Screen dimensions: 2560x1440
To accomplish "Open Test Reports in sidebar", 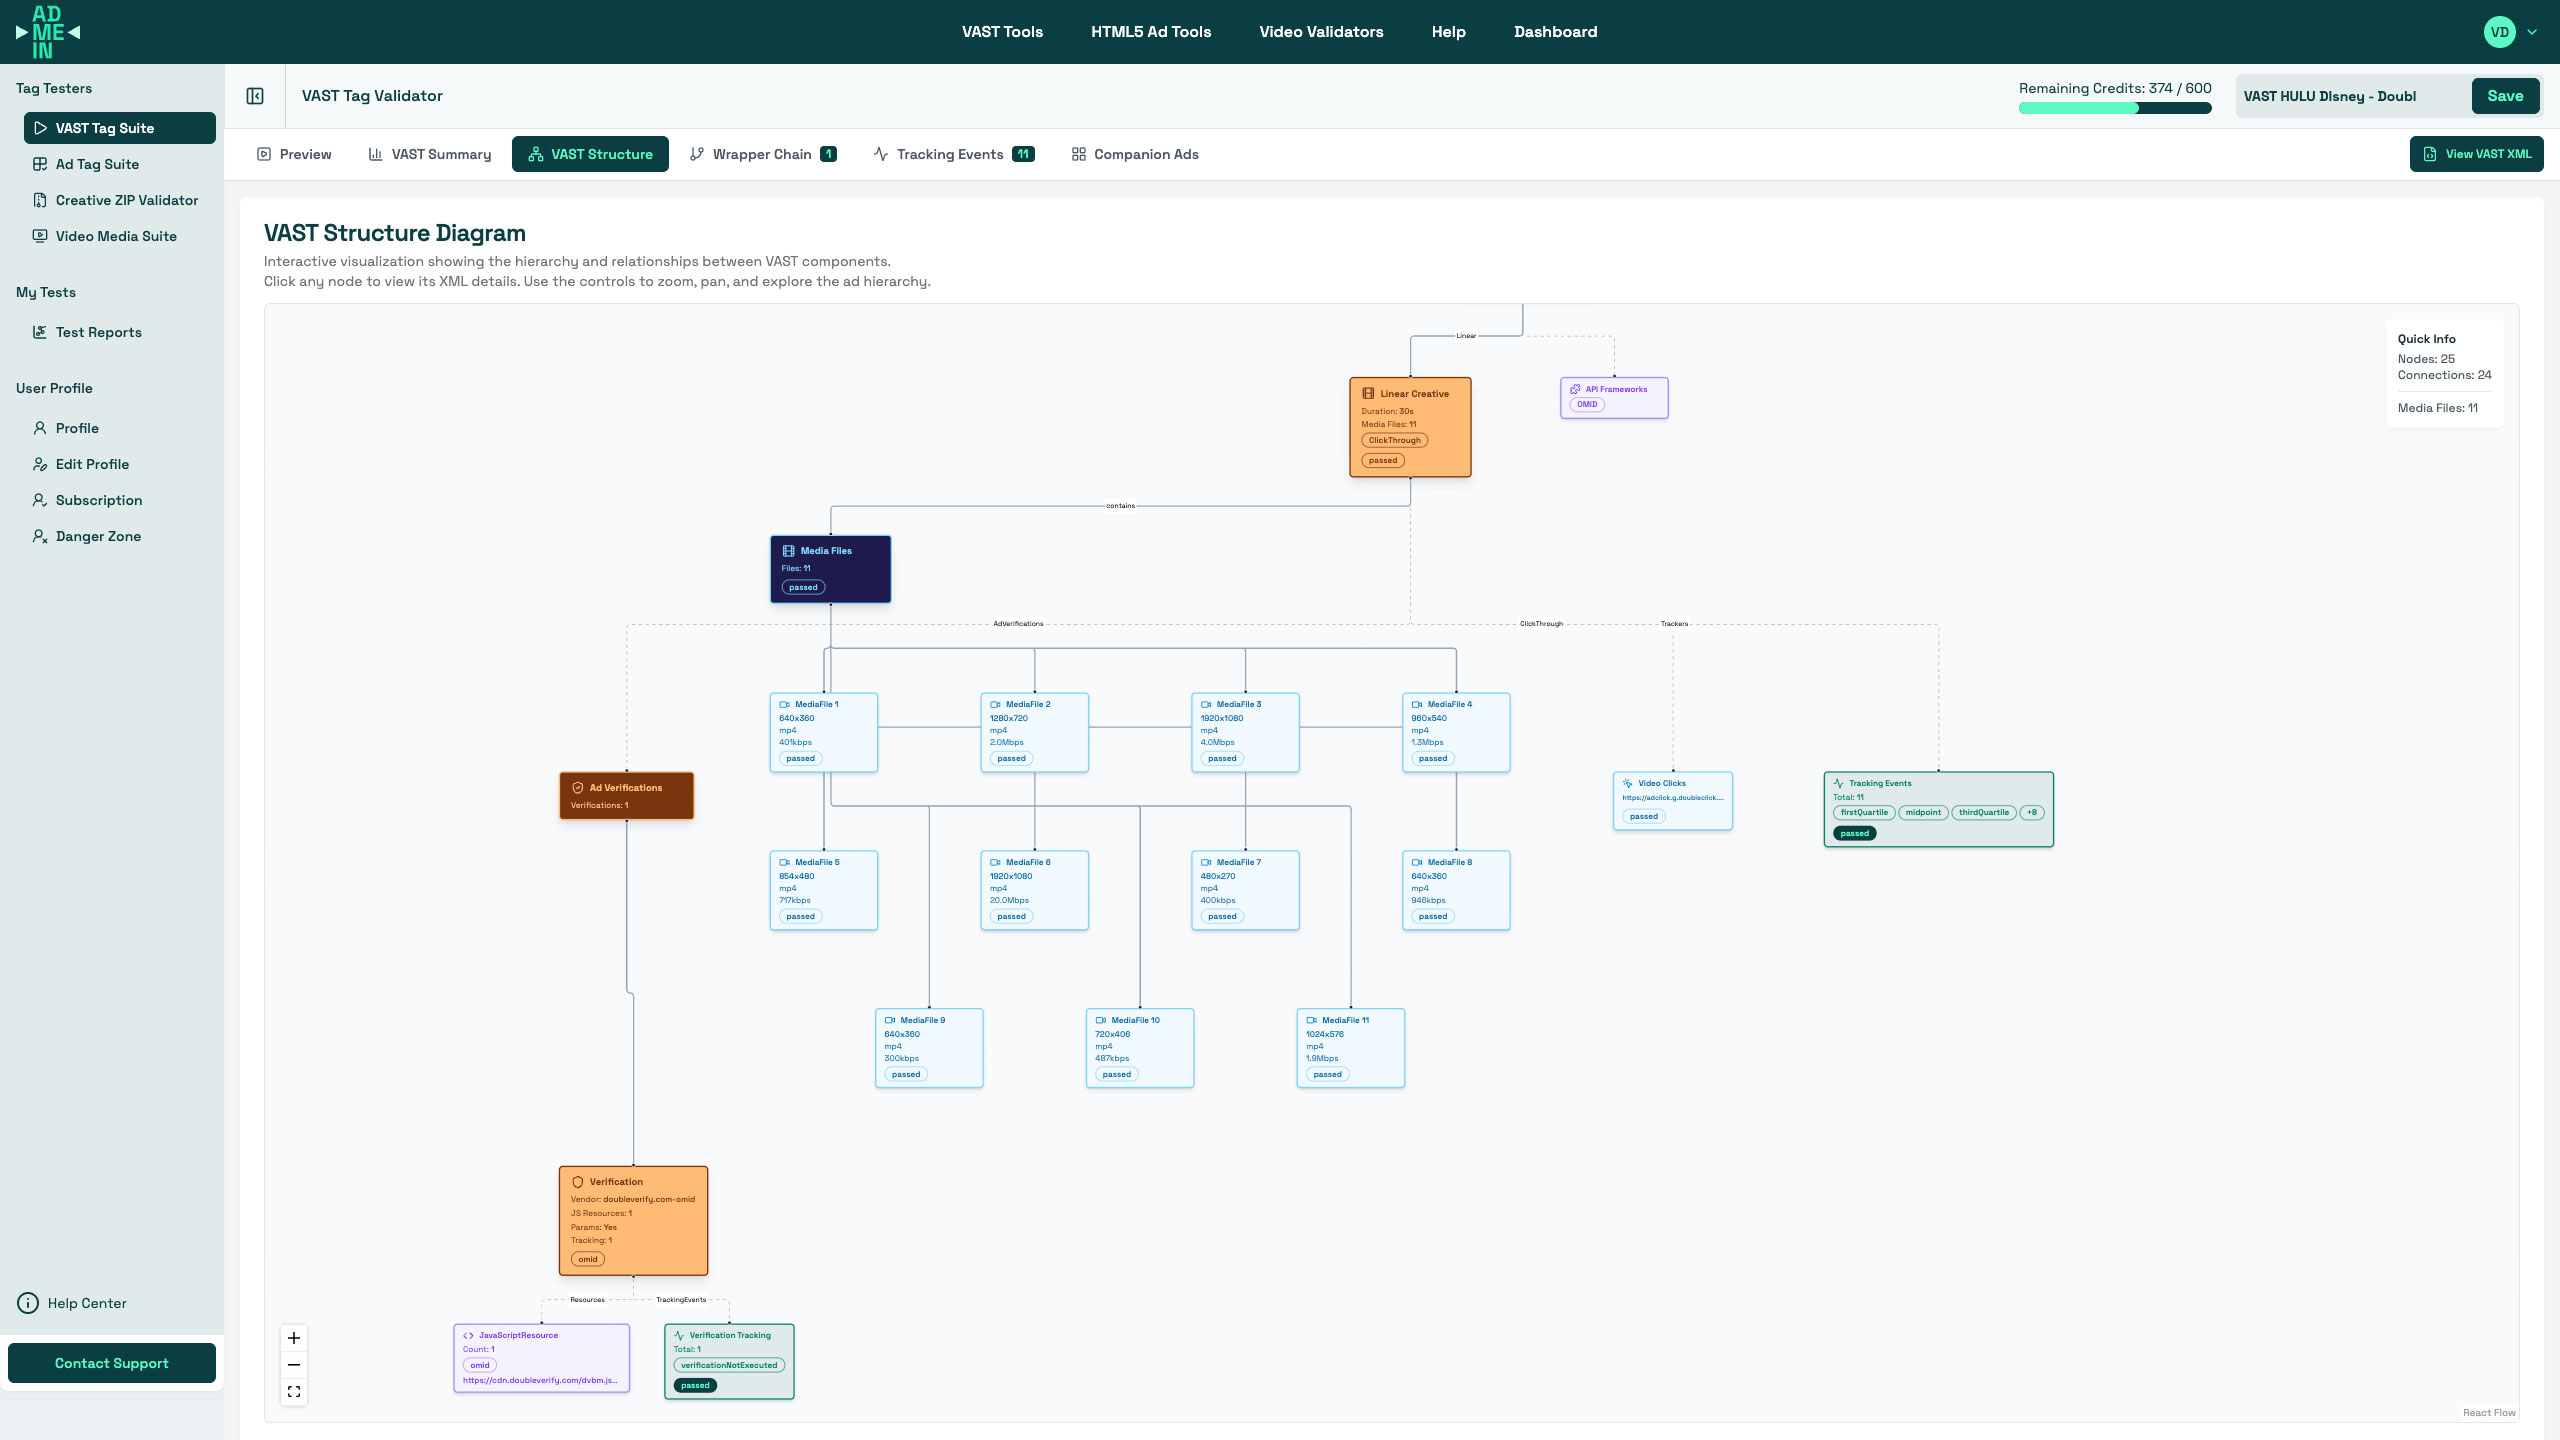I will 98,332.
